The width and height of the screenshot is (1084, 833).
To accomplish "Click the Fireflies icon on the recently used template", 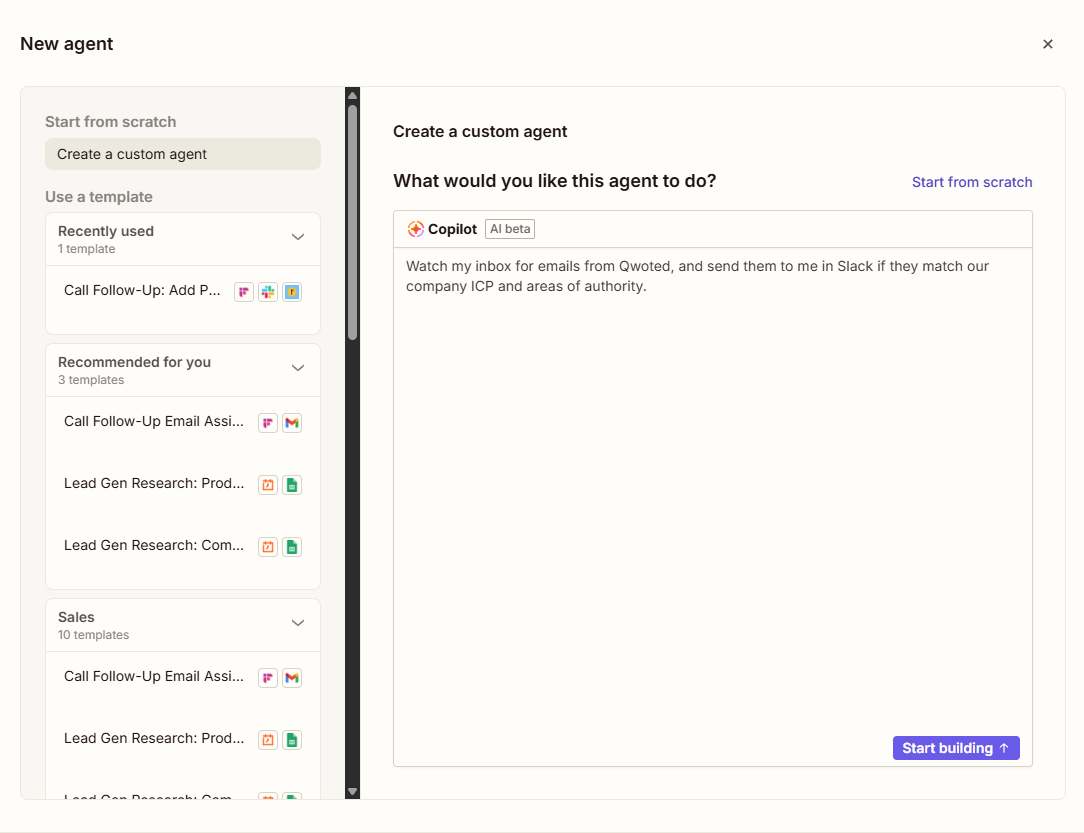I will click(x=244, y=291).
